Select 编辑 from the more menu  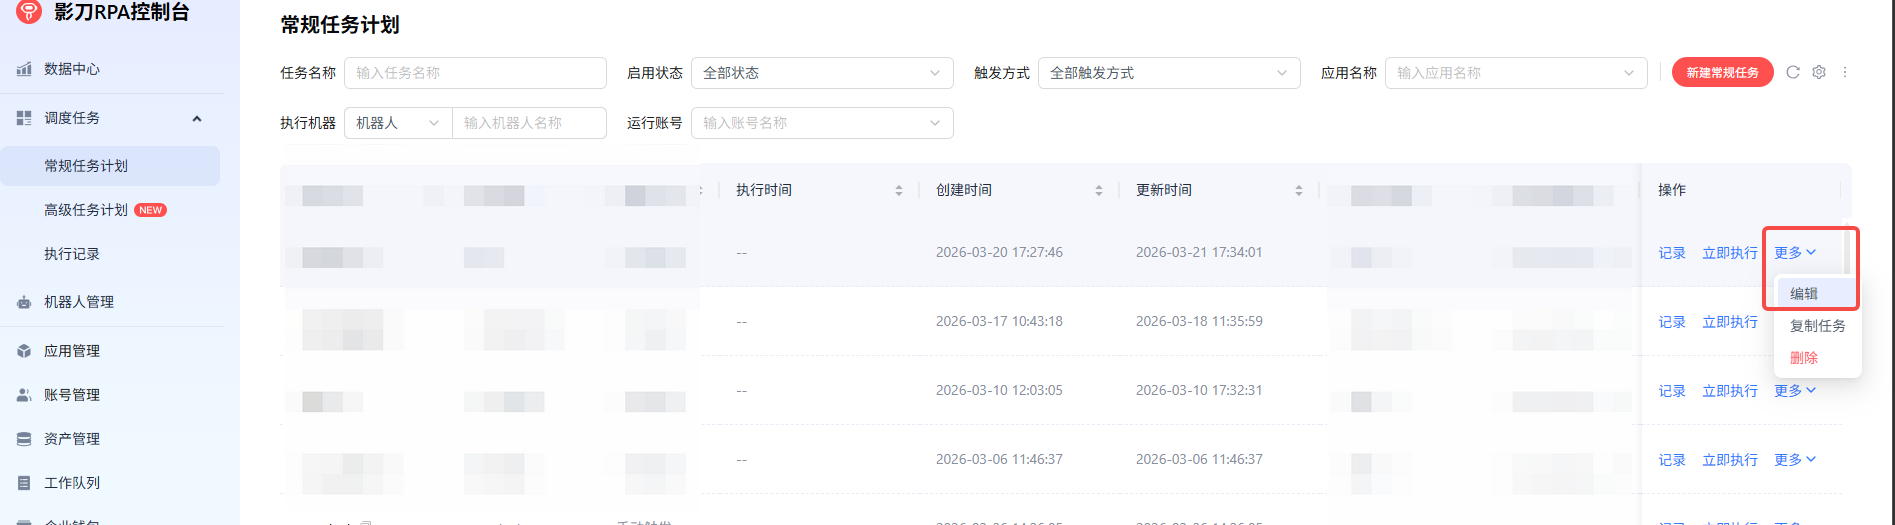pos(1804,293)
